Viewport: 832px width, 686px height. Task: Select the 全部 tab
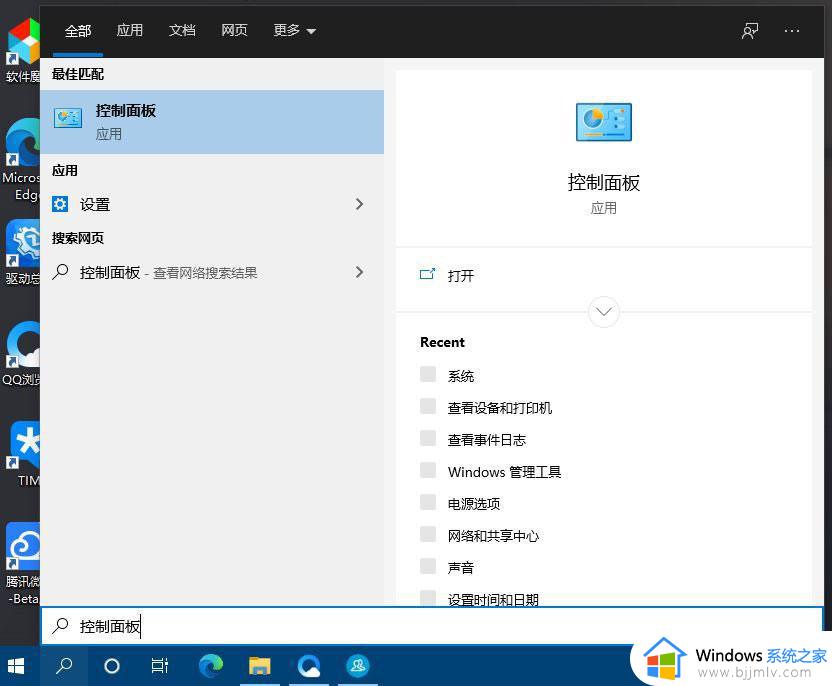[x=77, y=31]
